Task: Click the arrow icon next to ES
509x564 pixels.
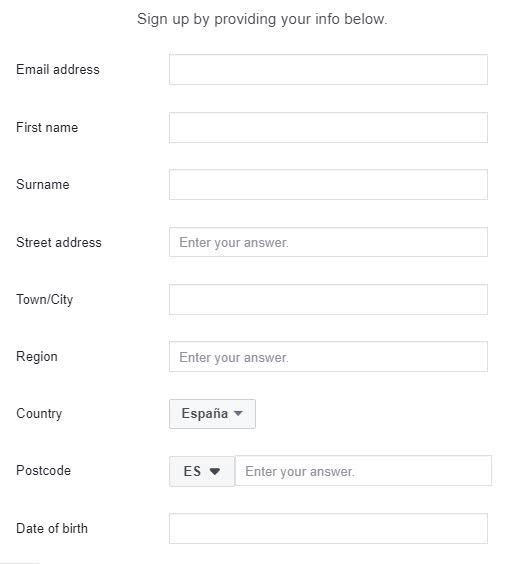Action: pyautogui.click(x=215, y=471)
